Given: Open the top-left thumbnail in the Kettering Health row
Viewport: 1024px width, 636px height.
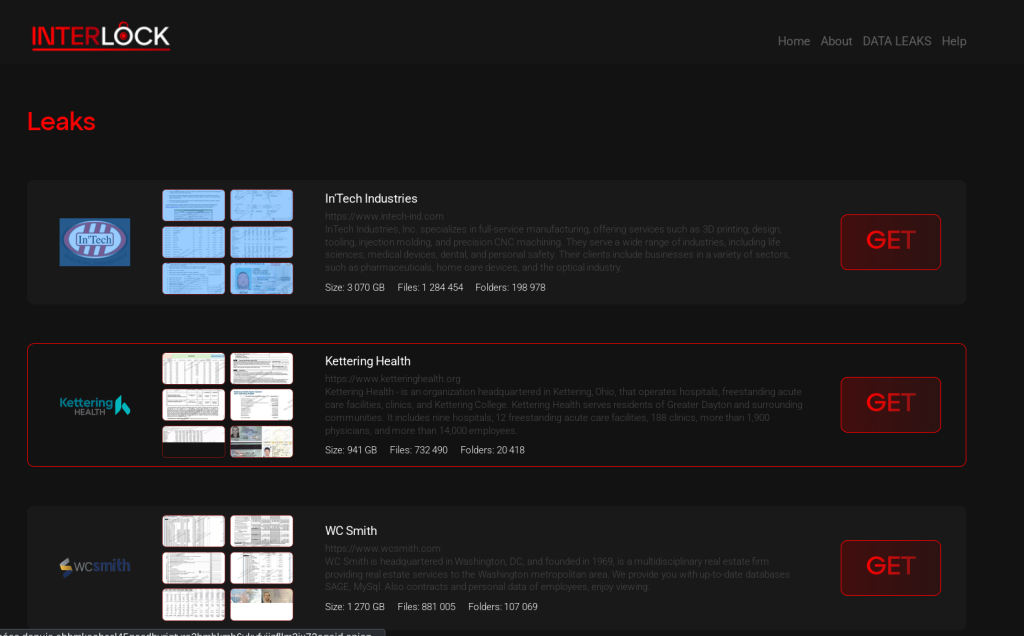Looking at the screenshot, I should pyautogui.click(x=193, y=369).
